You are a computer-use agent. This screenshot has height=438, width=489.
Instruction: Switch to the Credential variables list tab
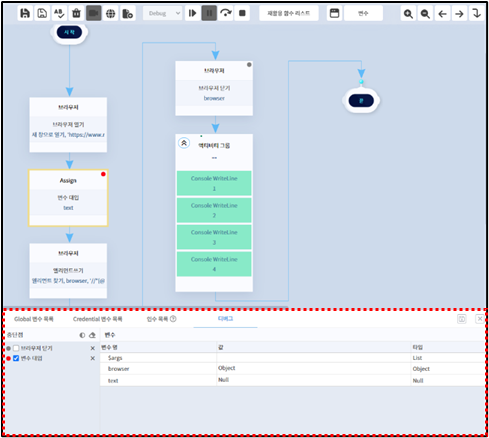pyautogui.click(x=97, y=319)
